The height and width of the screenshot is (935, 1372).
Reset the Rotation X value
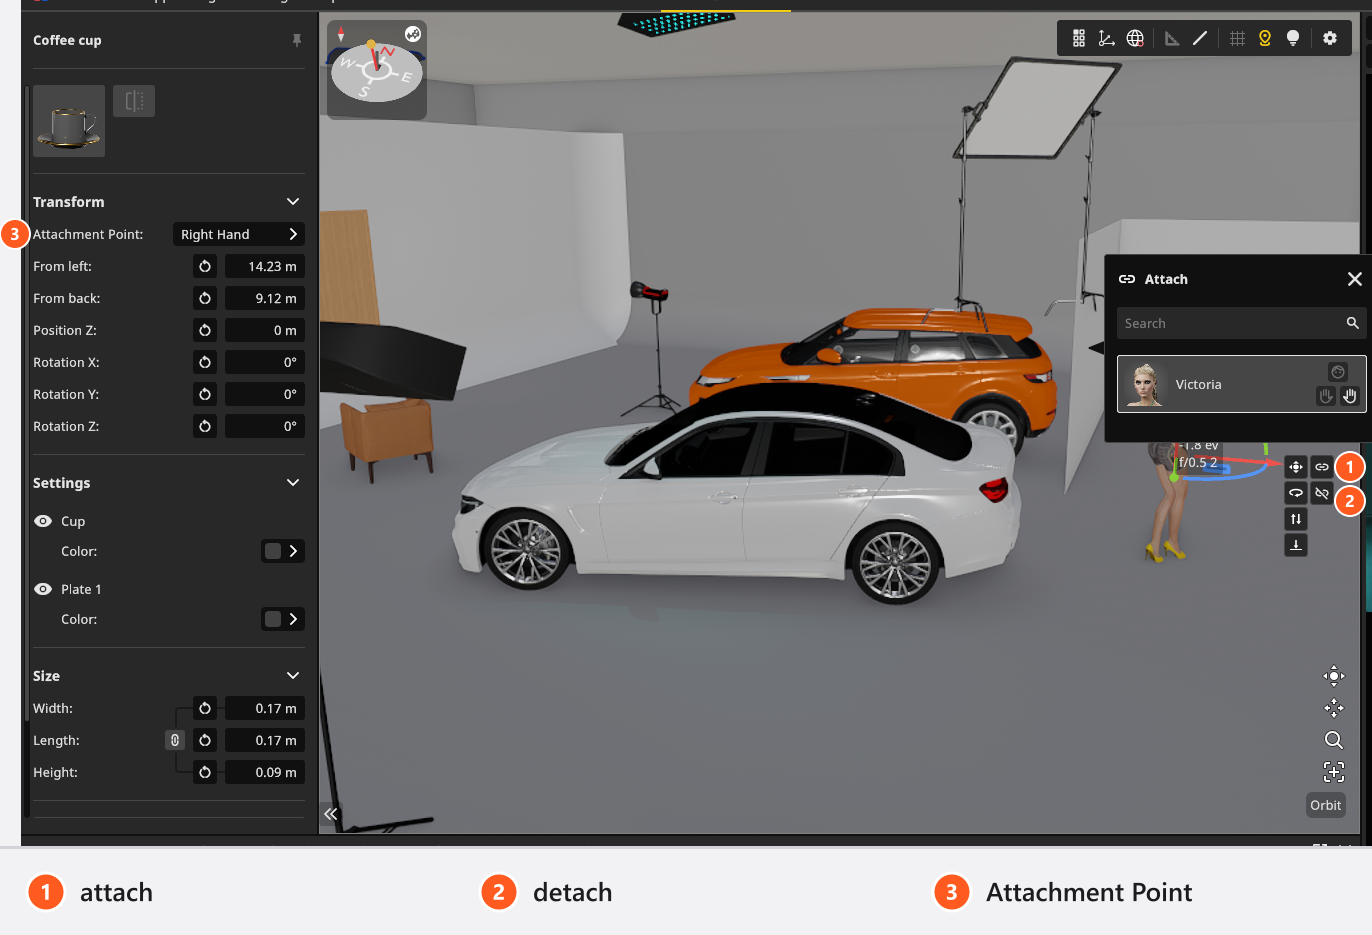[205, 362]
